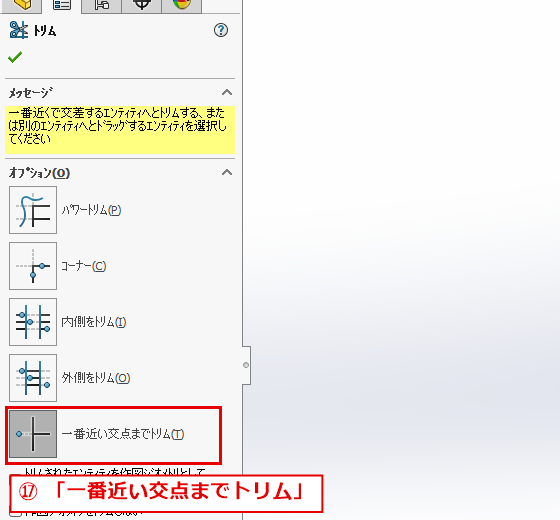This screenshot has width=560, height=520.
Task: Select the コーナー(C) trim option icon
Action: click(x=33, y=266)
